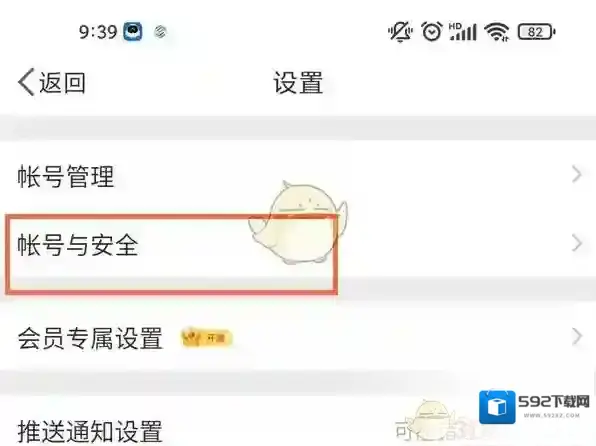This screenshot has height=446, width=596.
Task: Tap the gold VIP crown badge
Action: [x=206, y=338]
